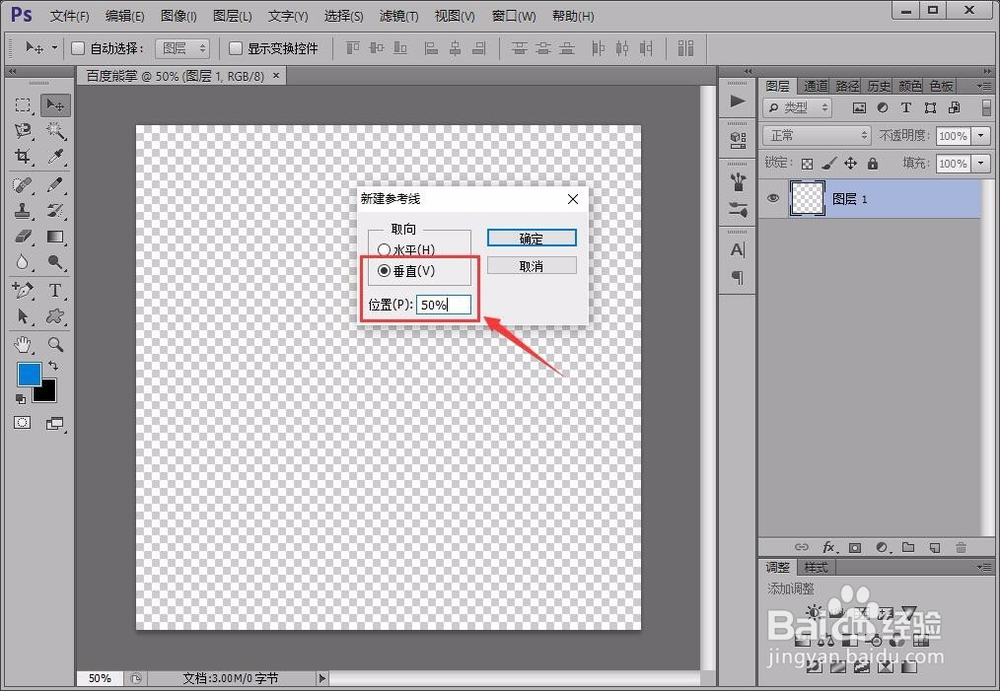Toggle lock all padlock icon
1000x691 pixels.
coord(872,164)
